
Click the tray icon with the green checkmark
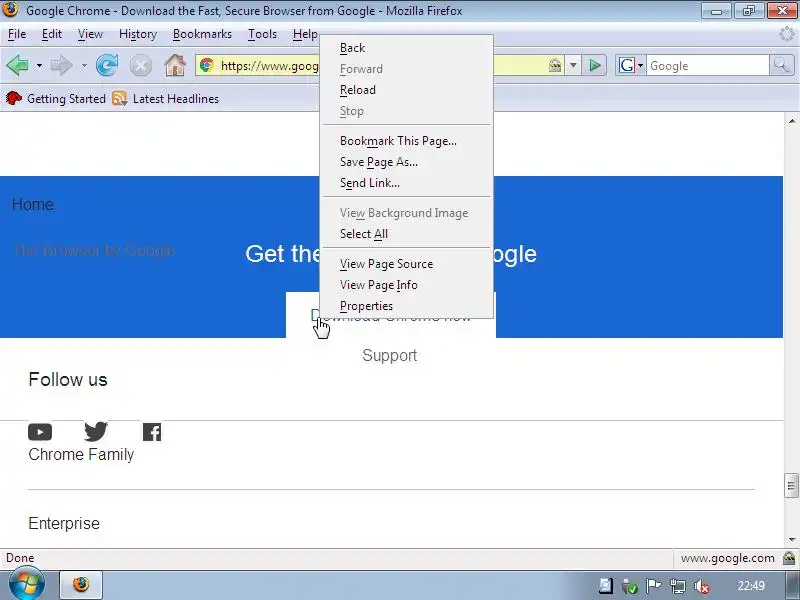[630, 586]
